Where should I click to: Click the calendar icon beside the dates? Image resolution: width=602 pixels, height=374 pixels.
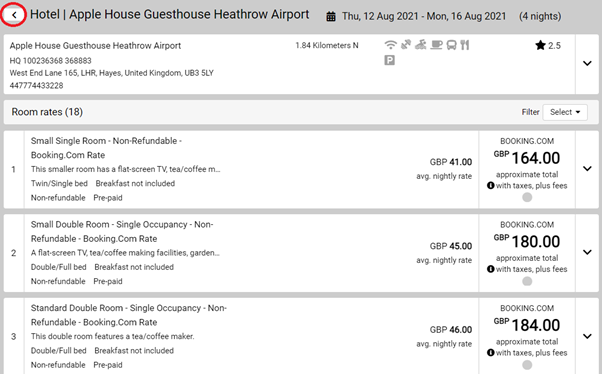point(331,17)
